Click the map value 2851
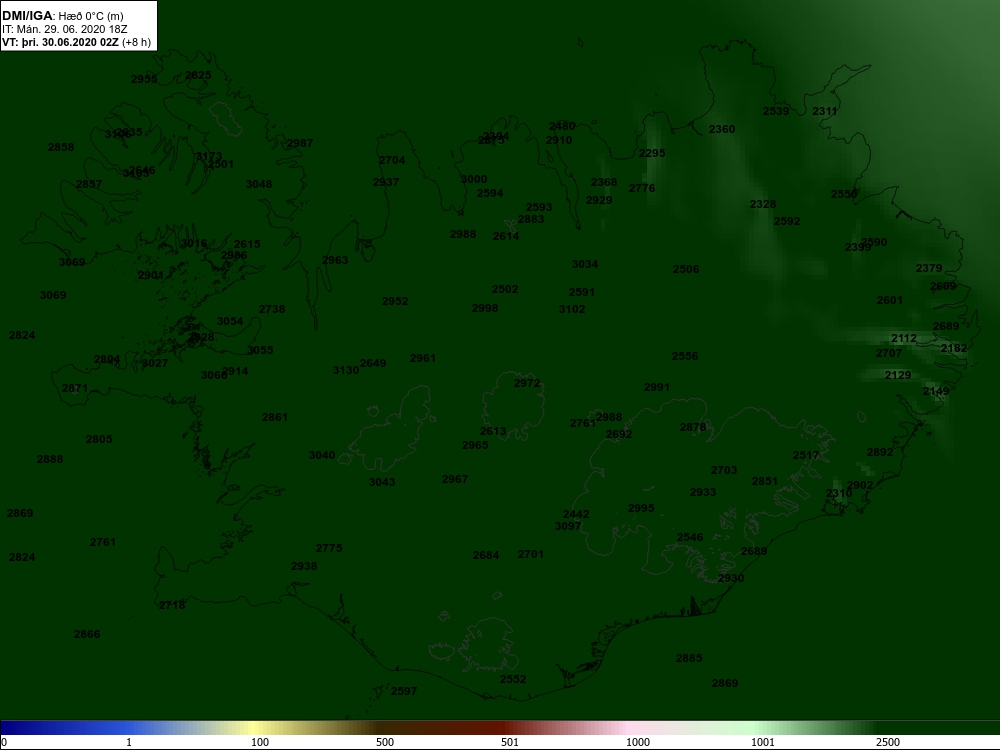The height and width of the screenshot is (750, 1000). 765,482
